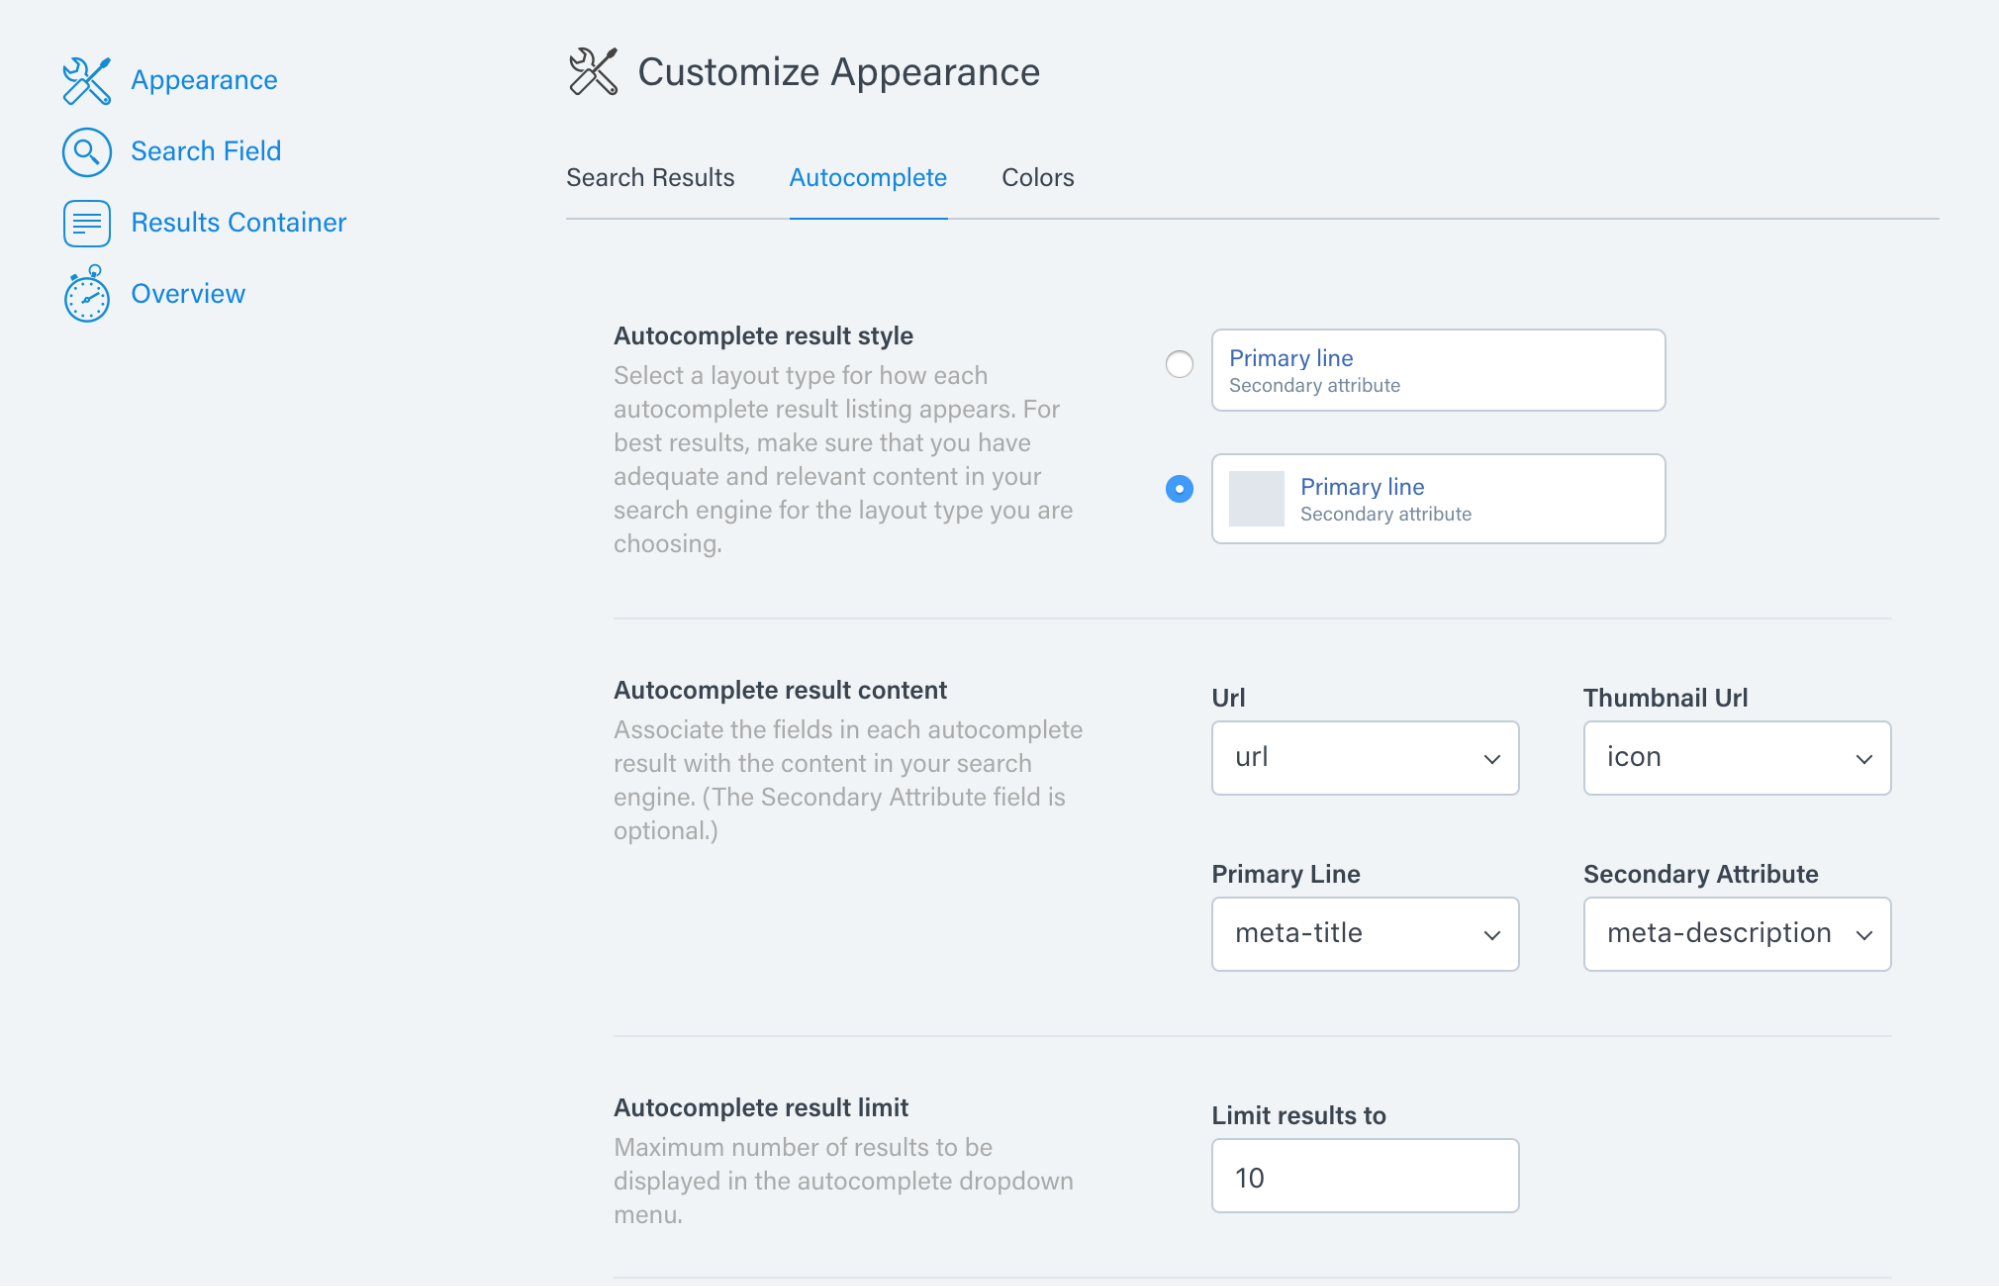Open the Secondary Attribute dropdown meta-description
Screen dimensions: 1999x1287
[1737, 934]
